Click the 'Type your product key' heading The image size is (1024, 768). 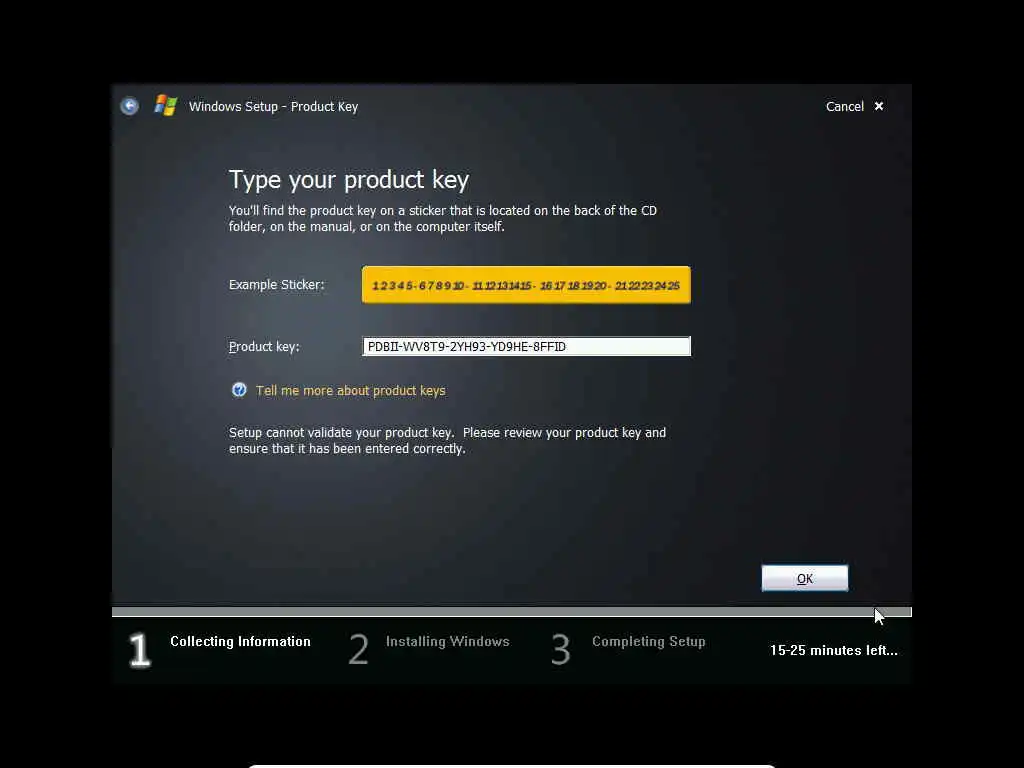pyautogui.click(x=349, y=180)
